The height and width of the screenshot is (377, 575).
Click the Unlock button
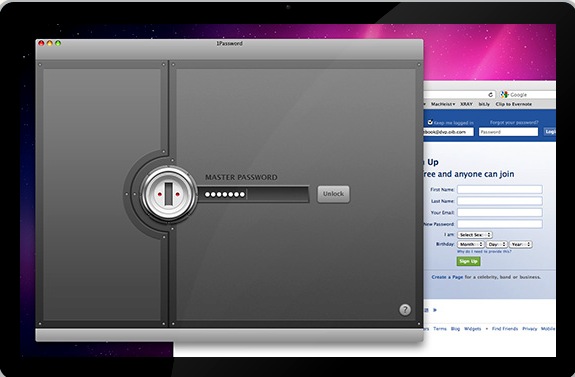(333, 194)
